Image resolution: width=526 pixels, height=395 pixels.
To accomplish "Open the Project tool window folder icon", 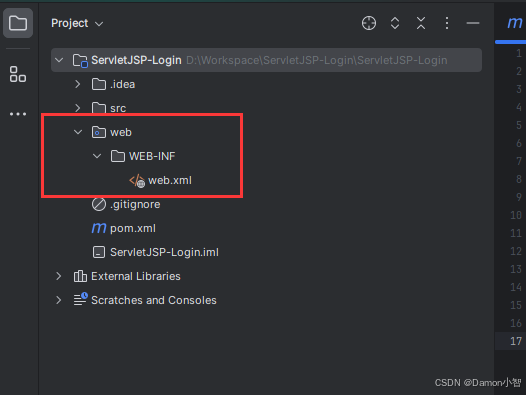I will point(18,23).
